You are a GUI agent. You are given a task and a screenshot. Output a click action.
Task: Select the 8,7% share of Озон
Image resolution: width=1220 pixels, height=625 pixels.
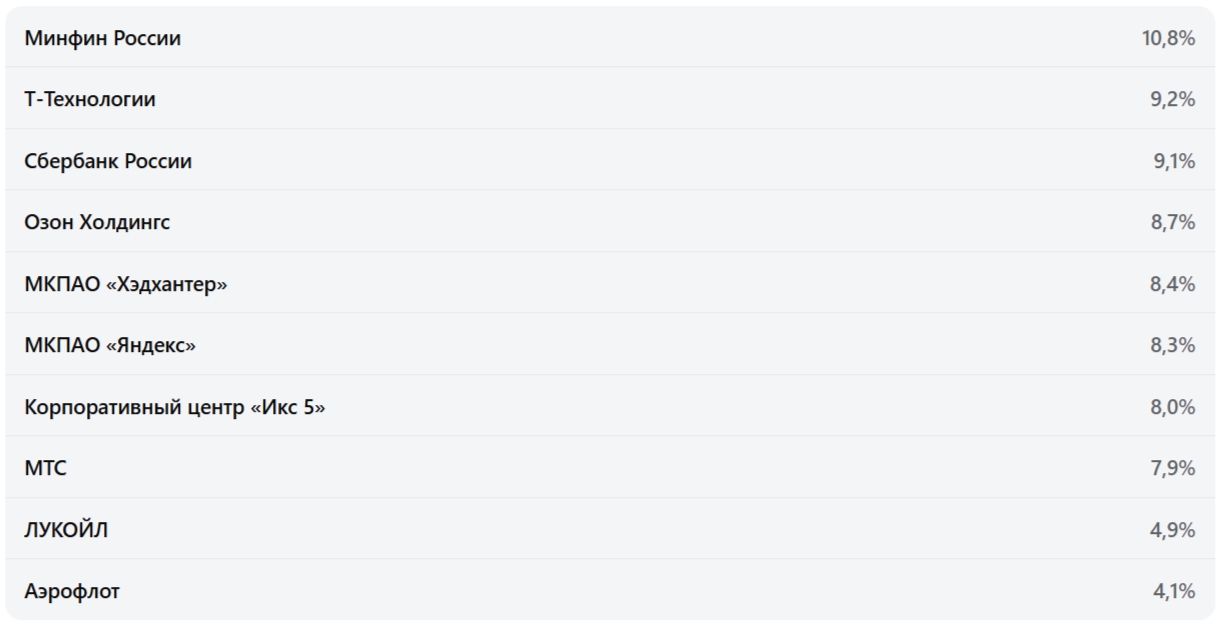tap(1172, 222)
